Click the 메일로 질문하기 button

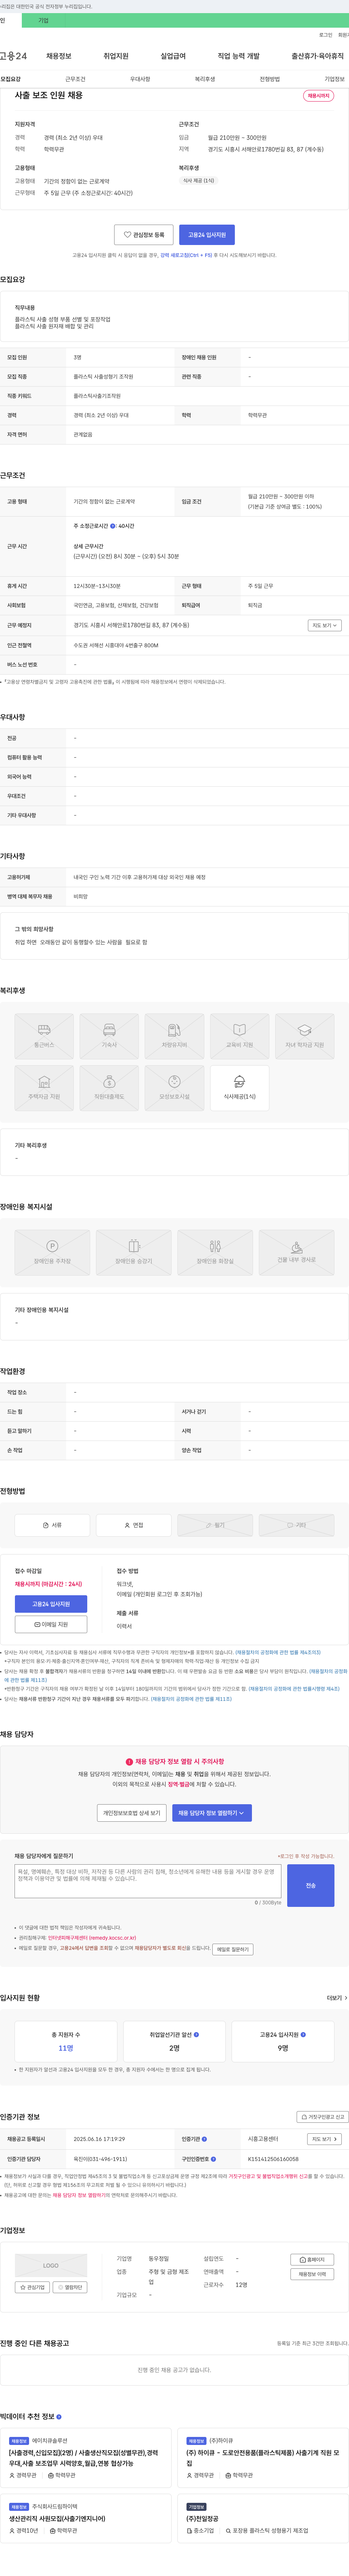pyautogui.click(x=233, y=1949)
